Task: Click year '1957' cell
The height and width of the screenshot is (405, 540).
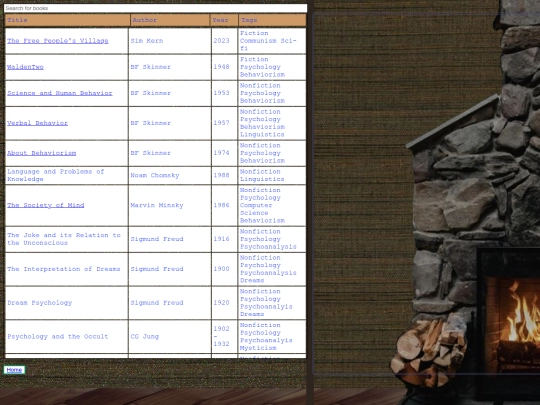Action: (225, 123)
